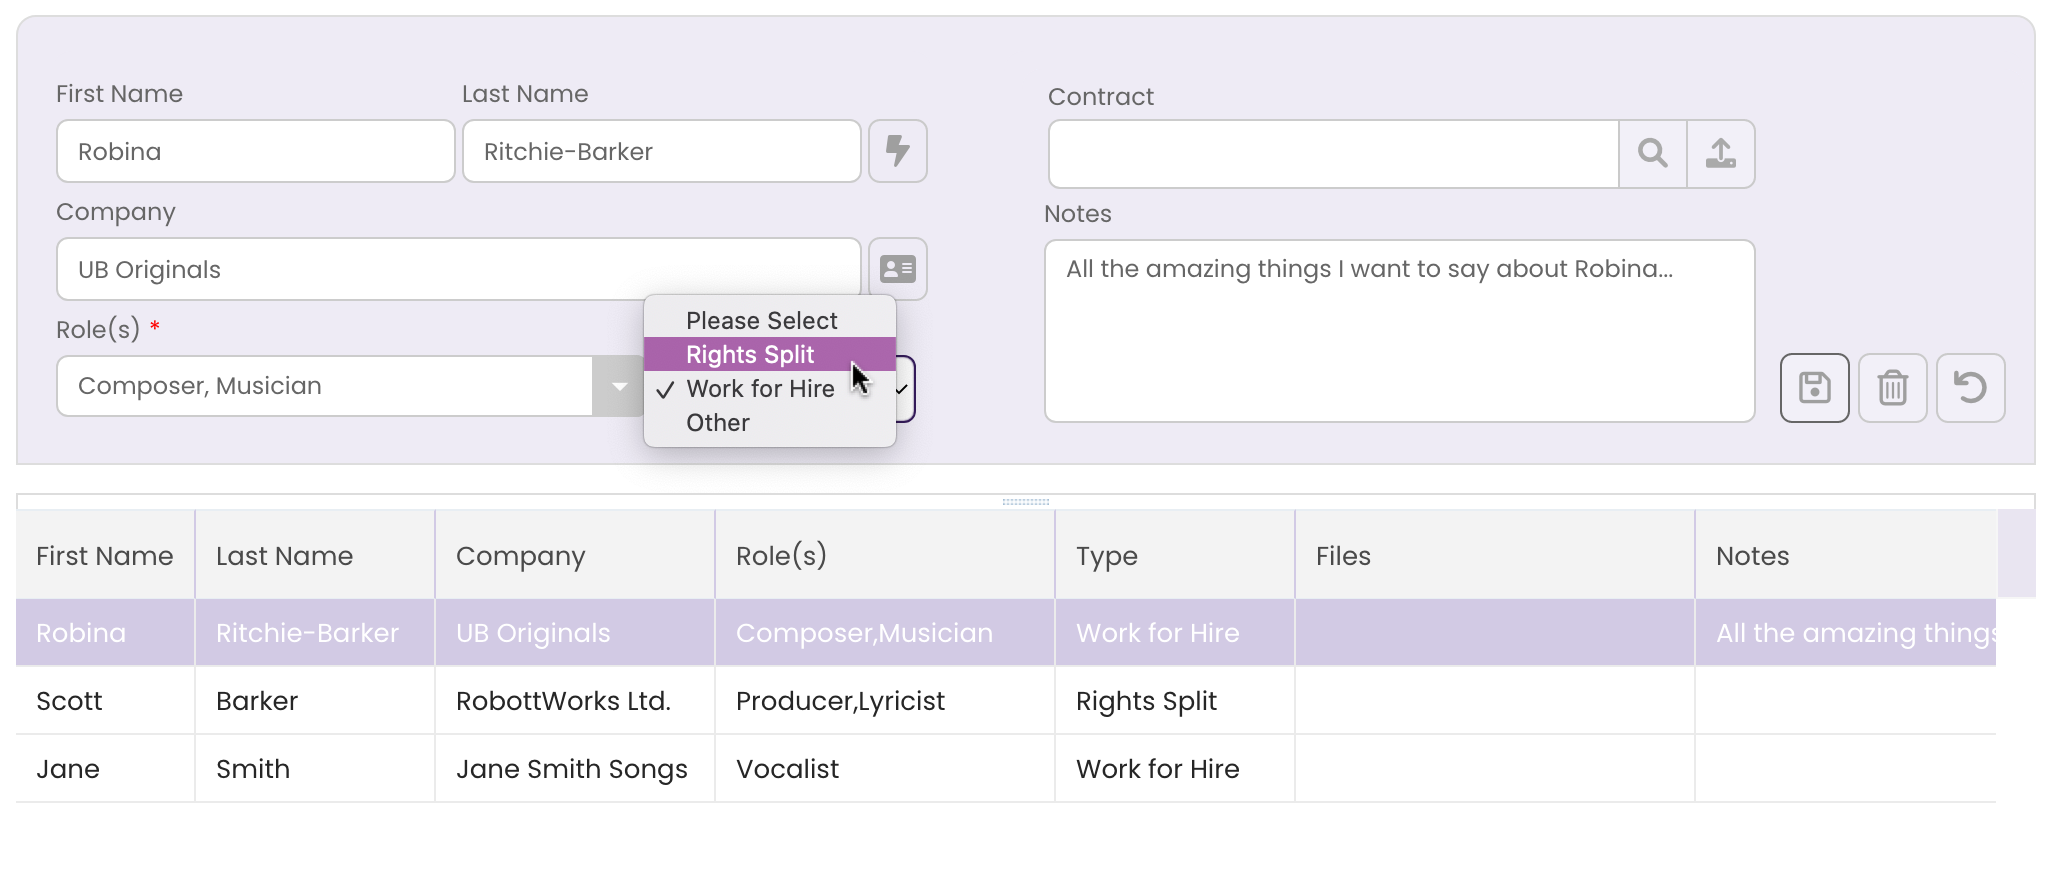Grab the dotted splitter handle above table
2059x882 pixels.
pyautogui.click(x=1026, y=502)
